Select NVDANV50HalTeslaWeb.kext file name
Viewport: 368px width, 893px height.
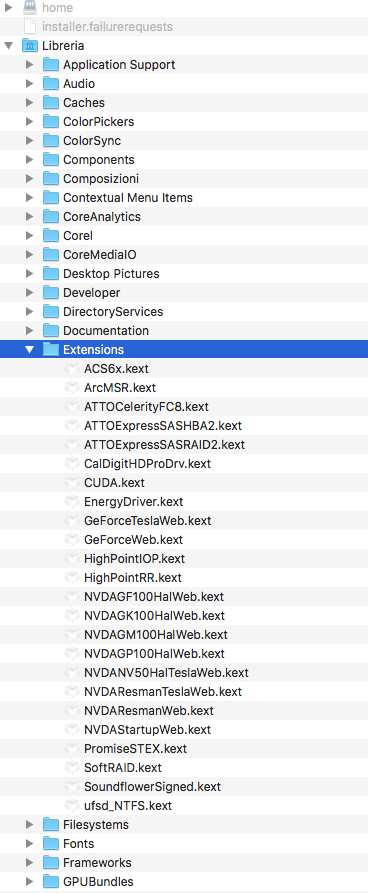[x=166, y=673]
